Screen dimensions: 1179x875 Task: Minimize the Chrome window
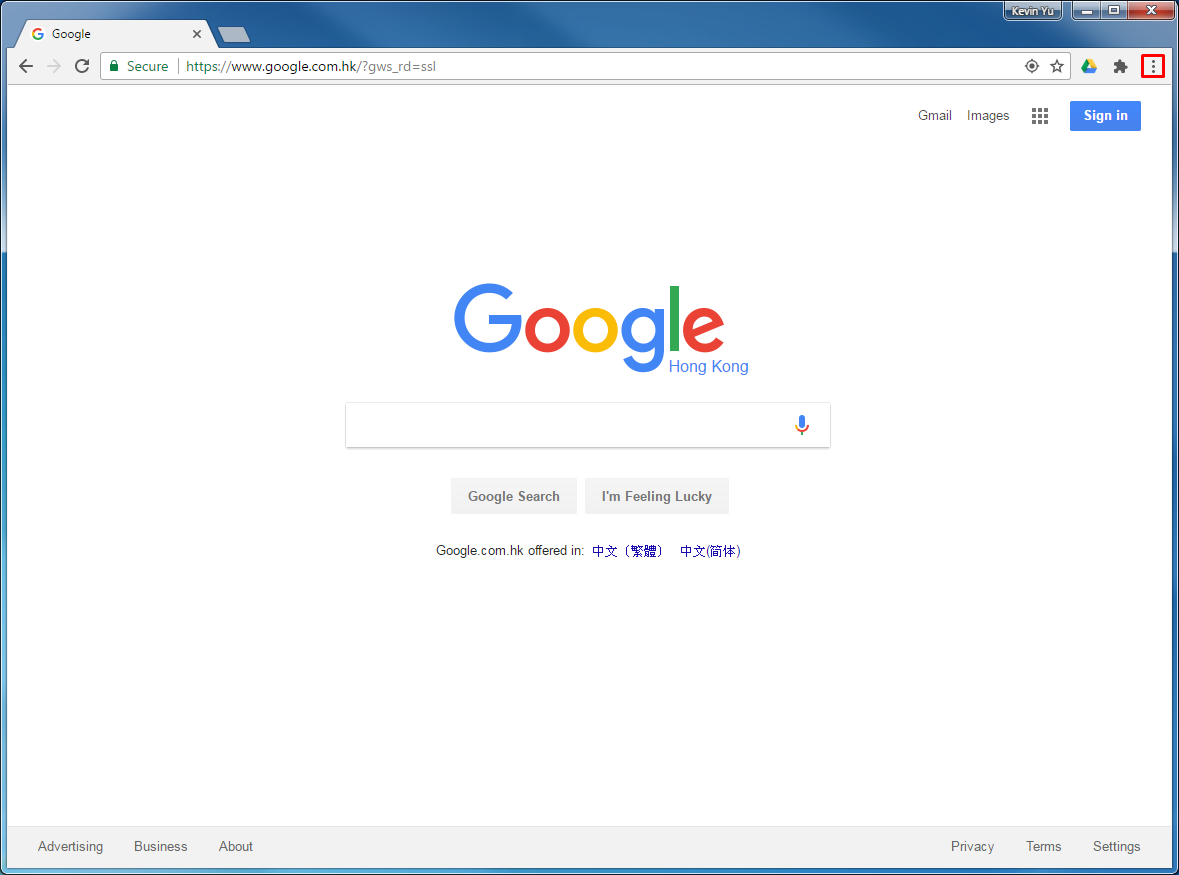1087,11
